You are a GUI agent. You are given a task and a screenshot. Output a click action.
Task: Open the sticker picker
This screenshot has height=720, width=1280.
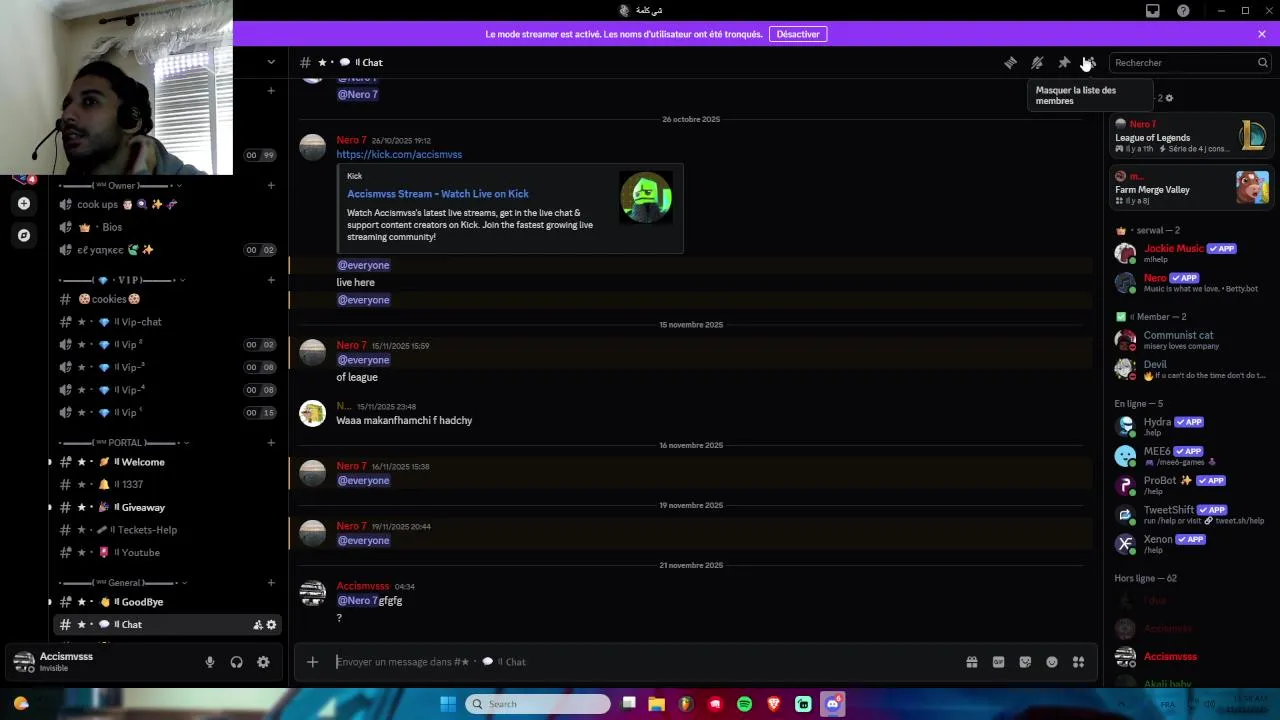point(1025,662)
